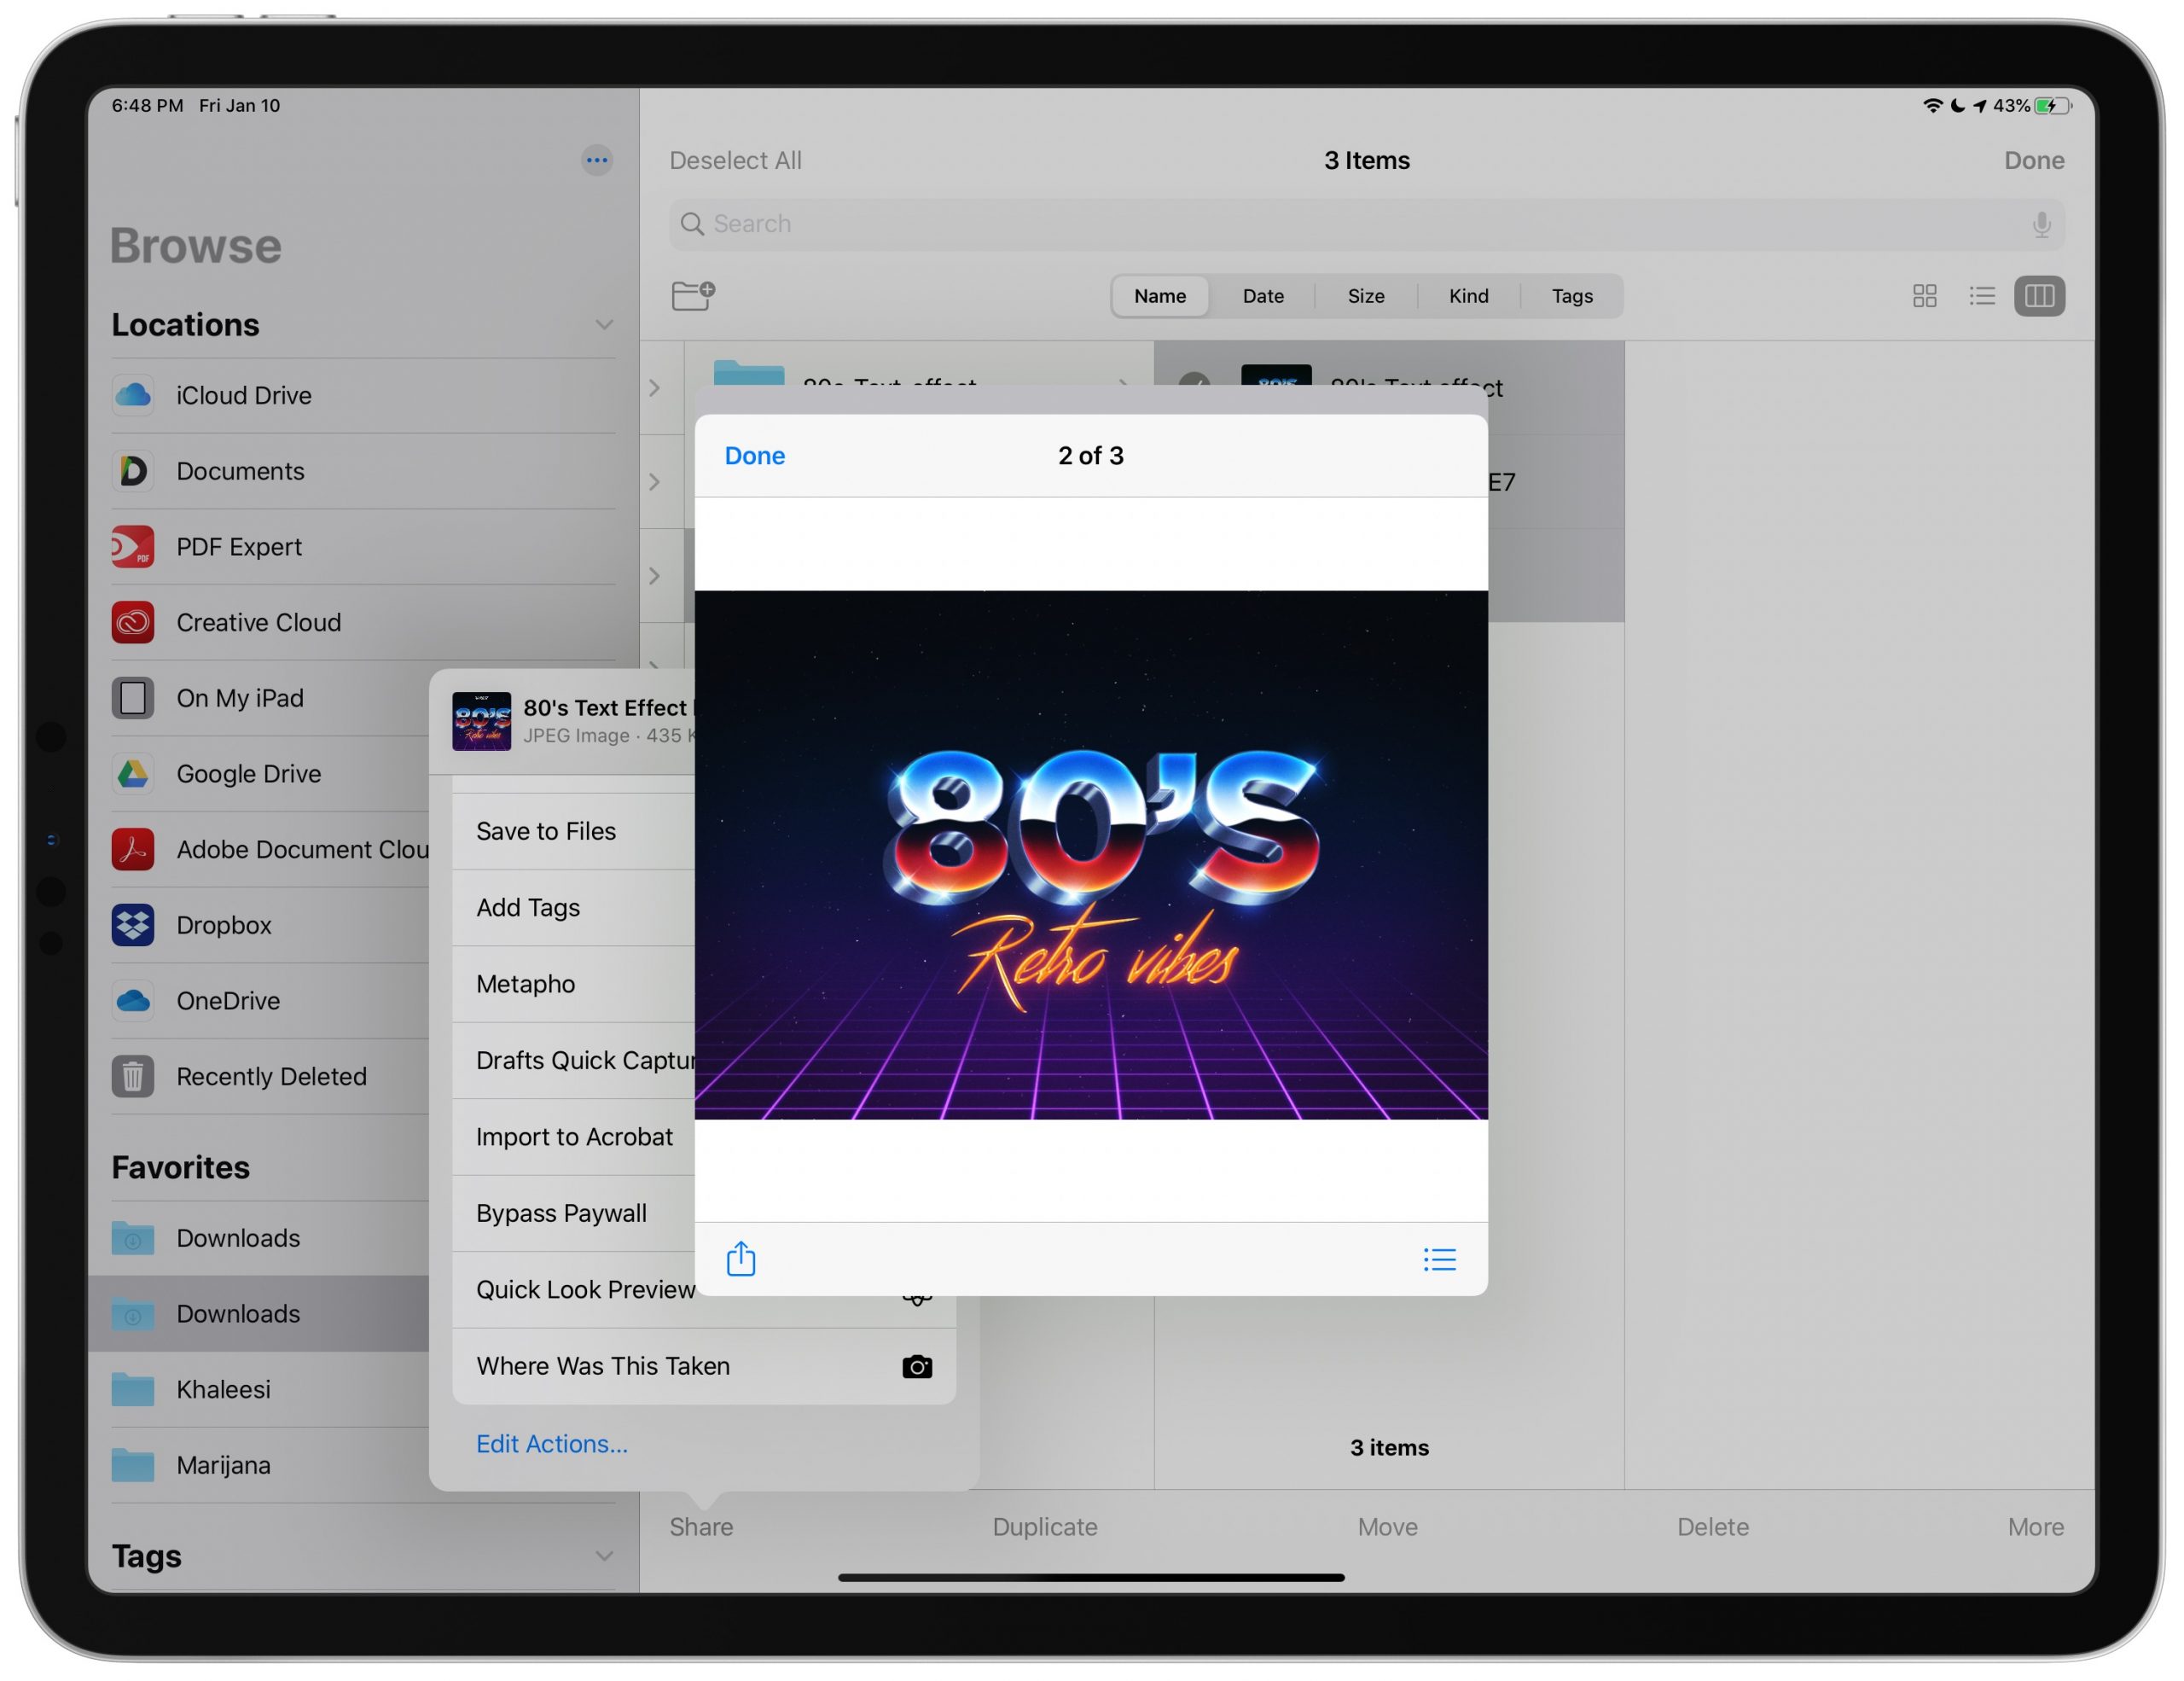
Task: Switch to grid view layout icon
Action: point(1926,295)
